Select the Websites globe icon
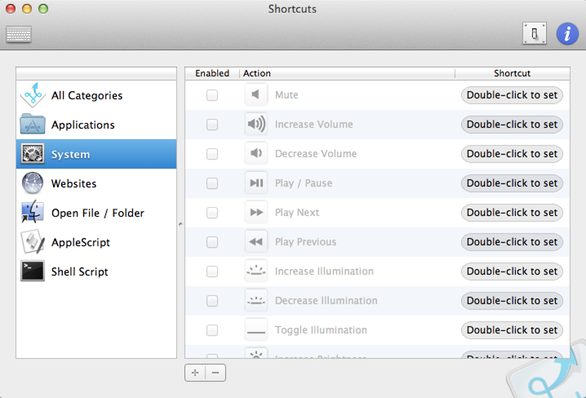Viewport: 586px width, 398px height. (33, 183)
